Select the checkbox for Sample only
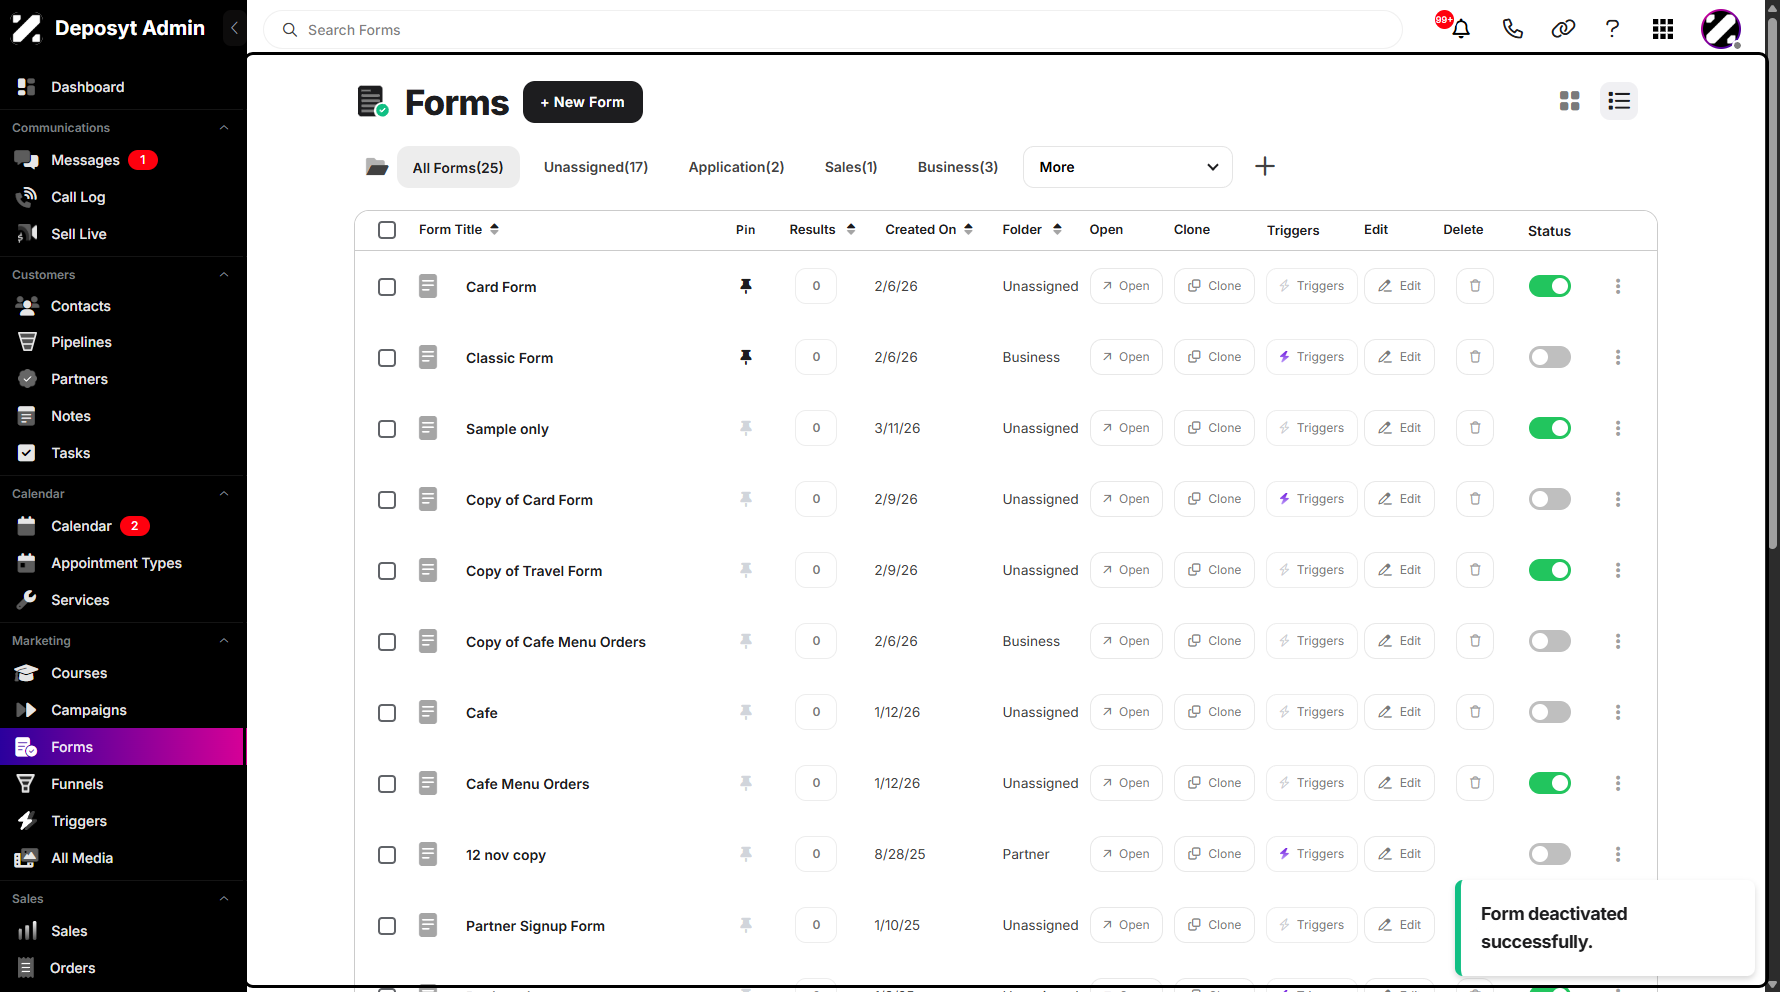The height and width of the screenshot is (992, 1780). click(x=387, y=429)
